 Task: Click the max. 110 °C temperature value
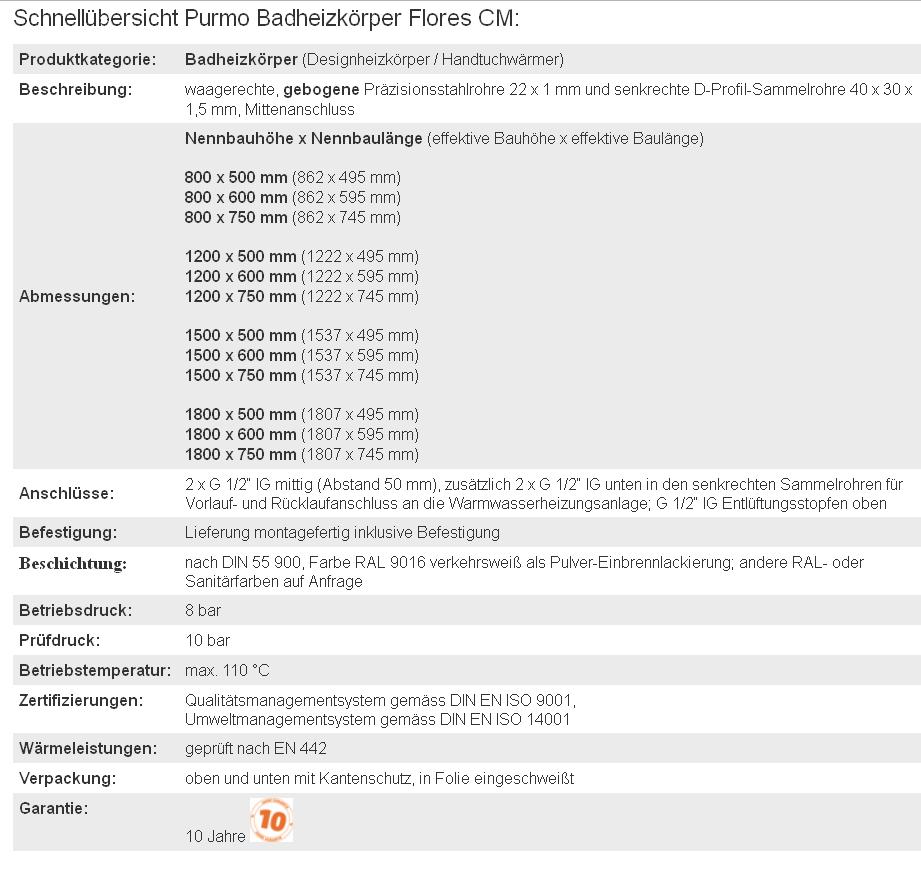tap(227, 670)
